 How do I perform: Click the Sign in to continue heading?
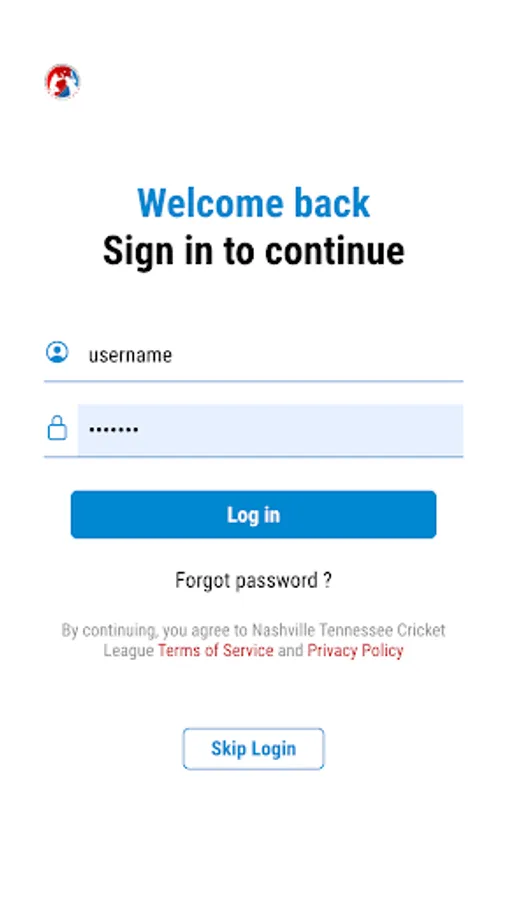(254, 251)
